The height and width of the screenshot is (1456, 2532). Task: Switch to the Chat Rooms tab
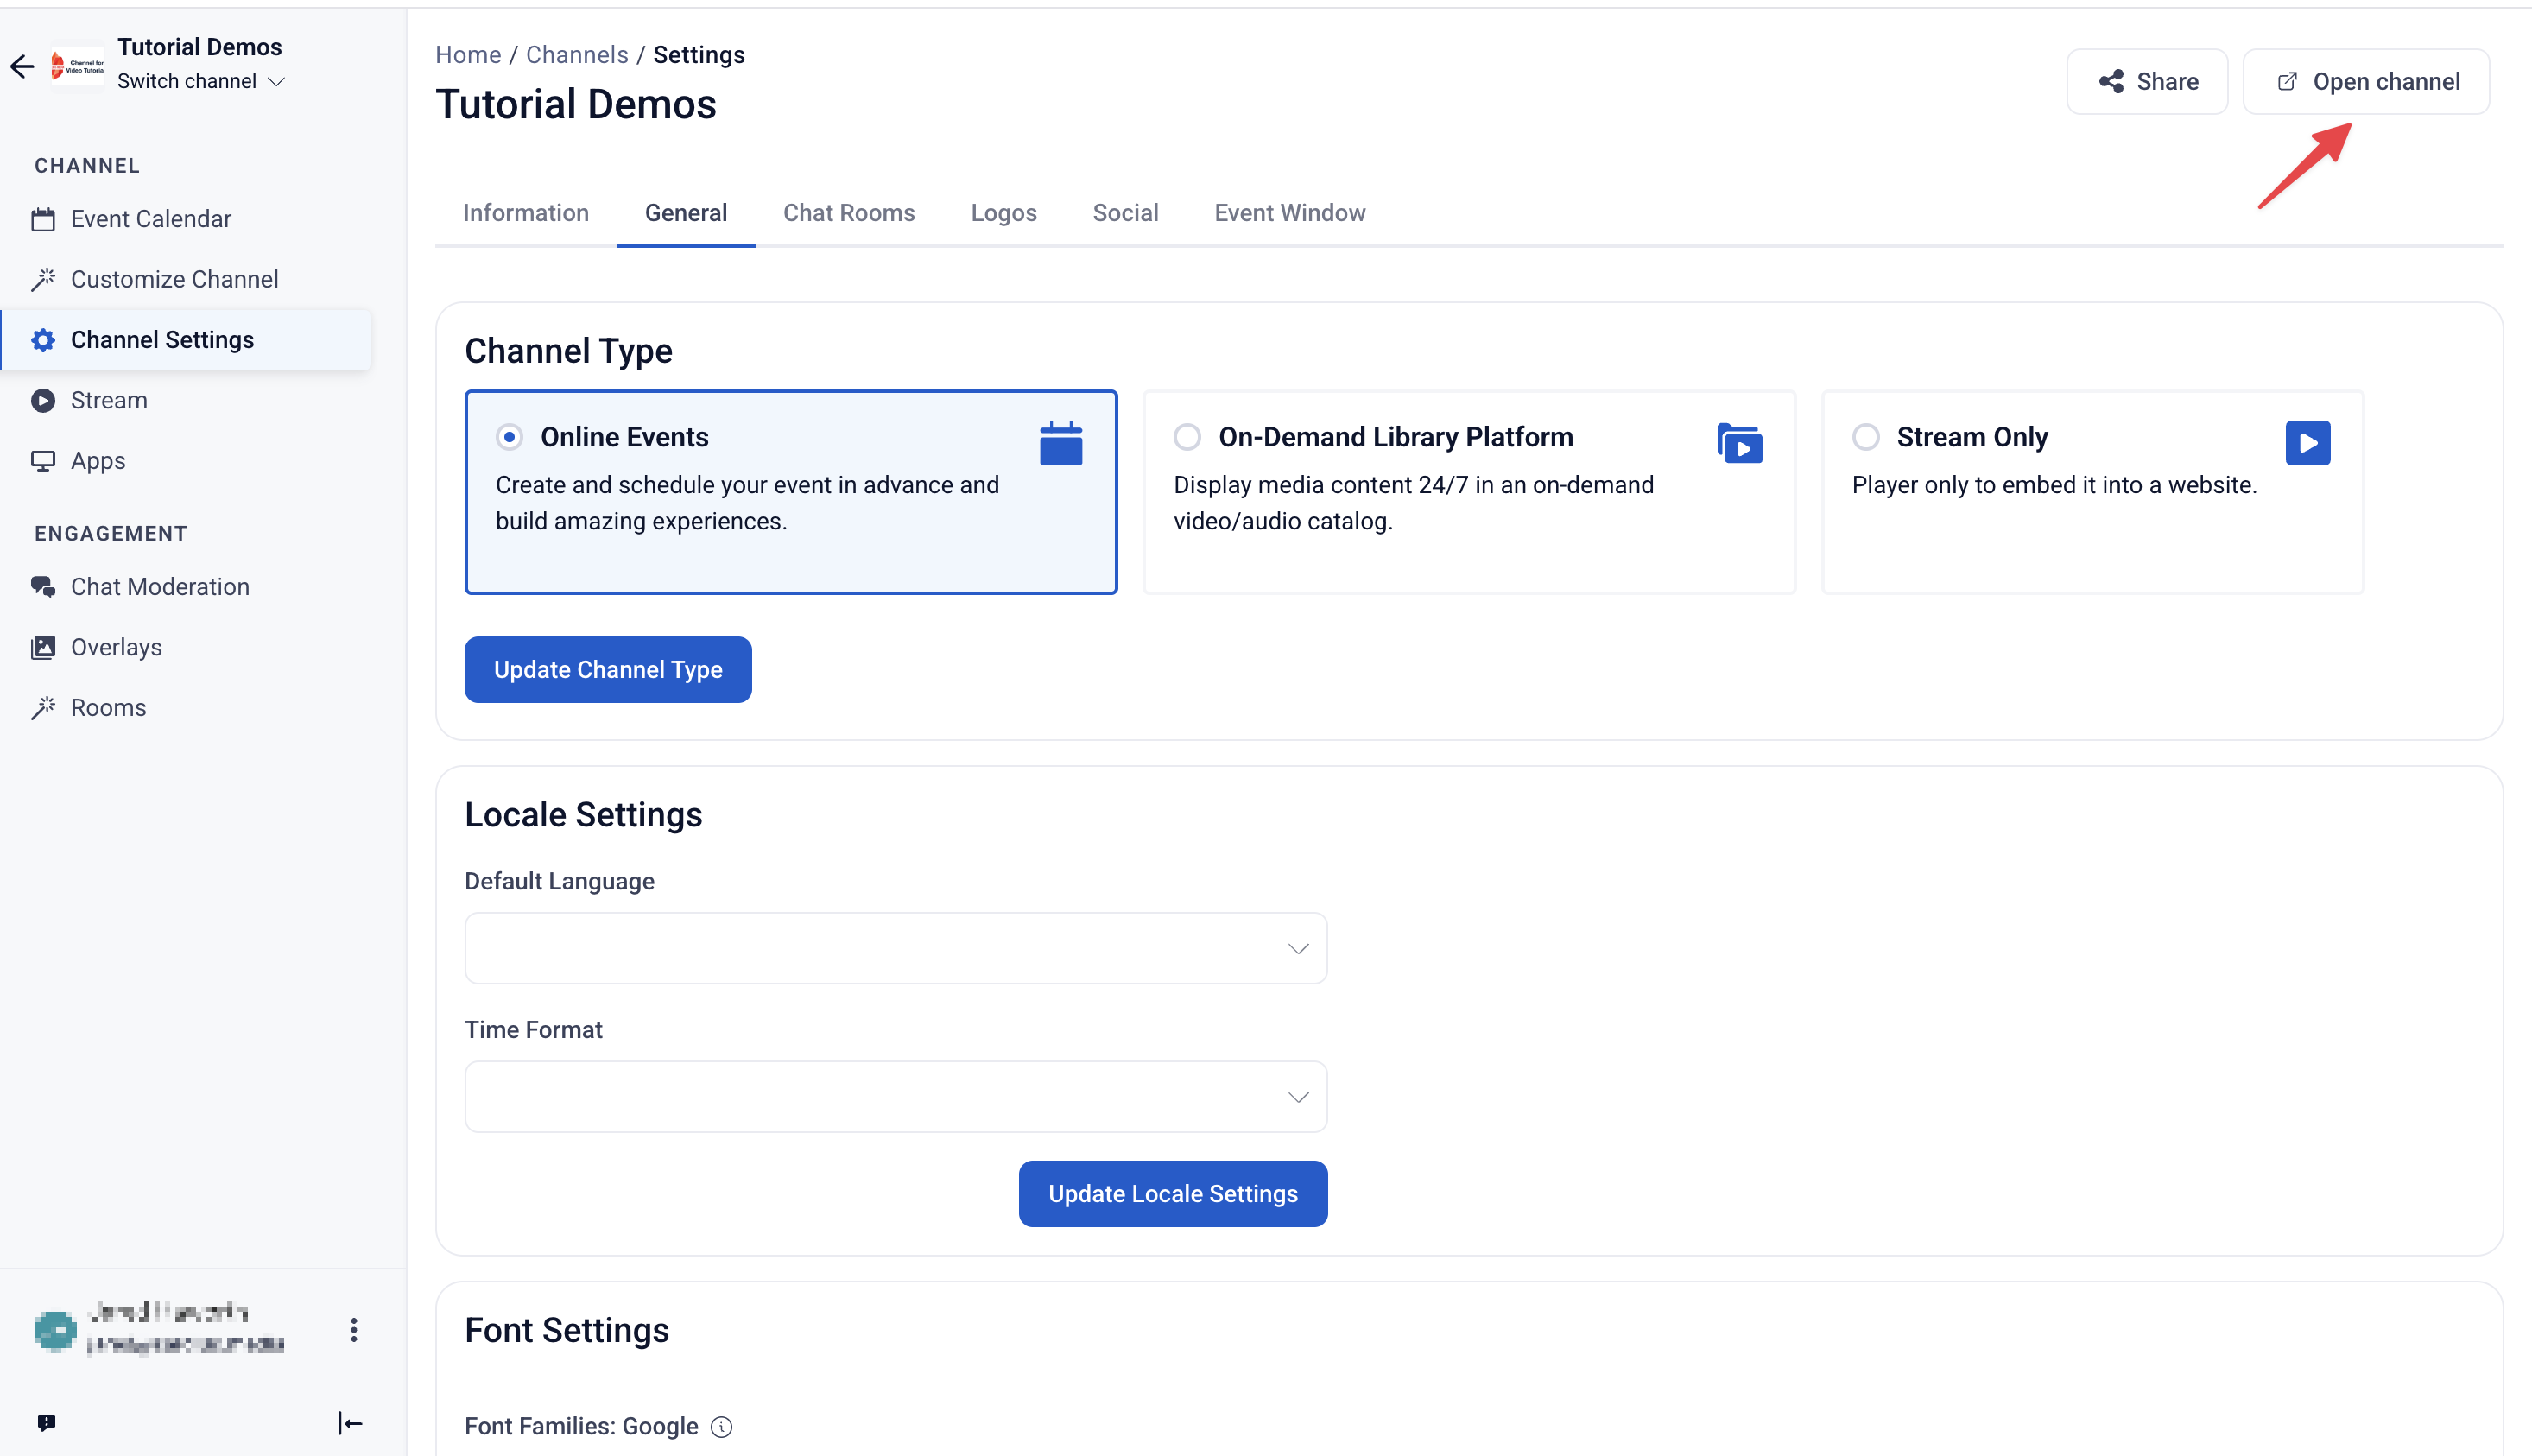click(849, 213)
